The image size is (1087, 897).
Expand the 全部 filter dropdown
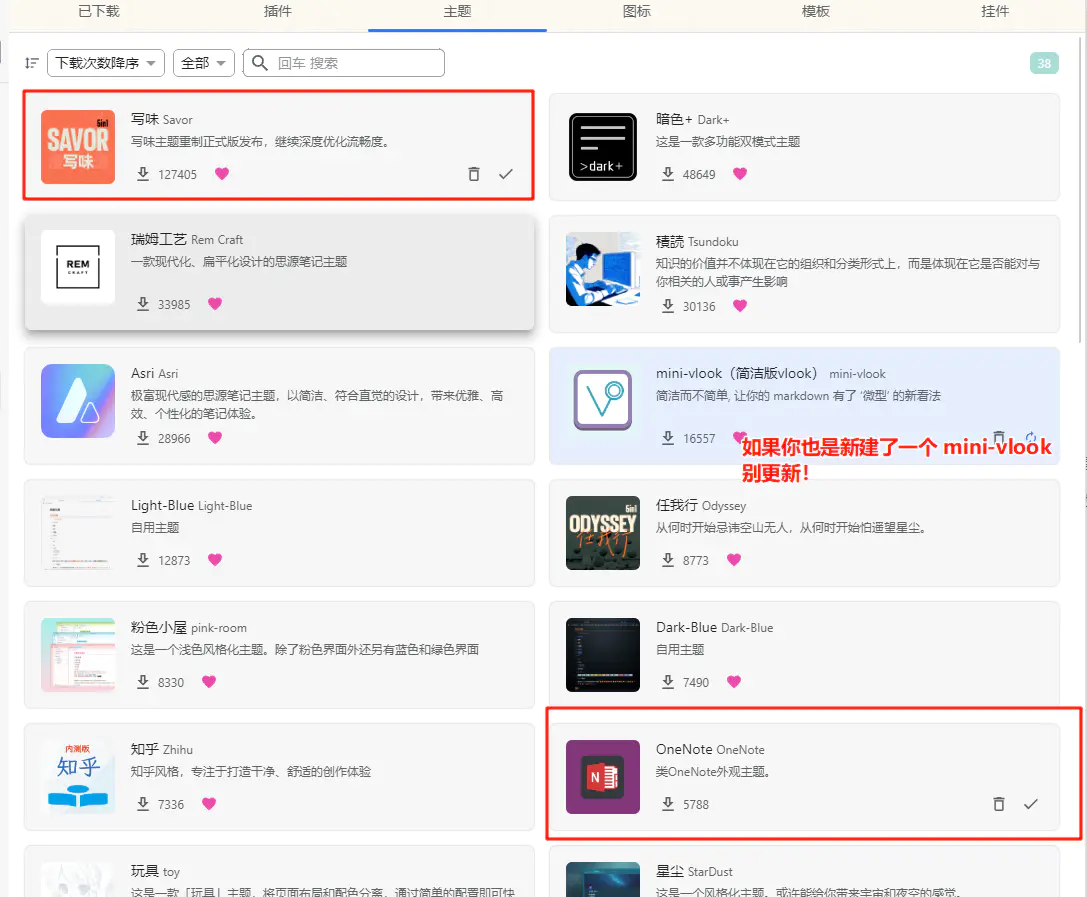[203, 63]
